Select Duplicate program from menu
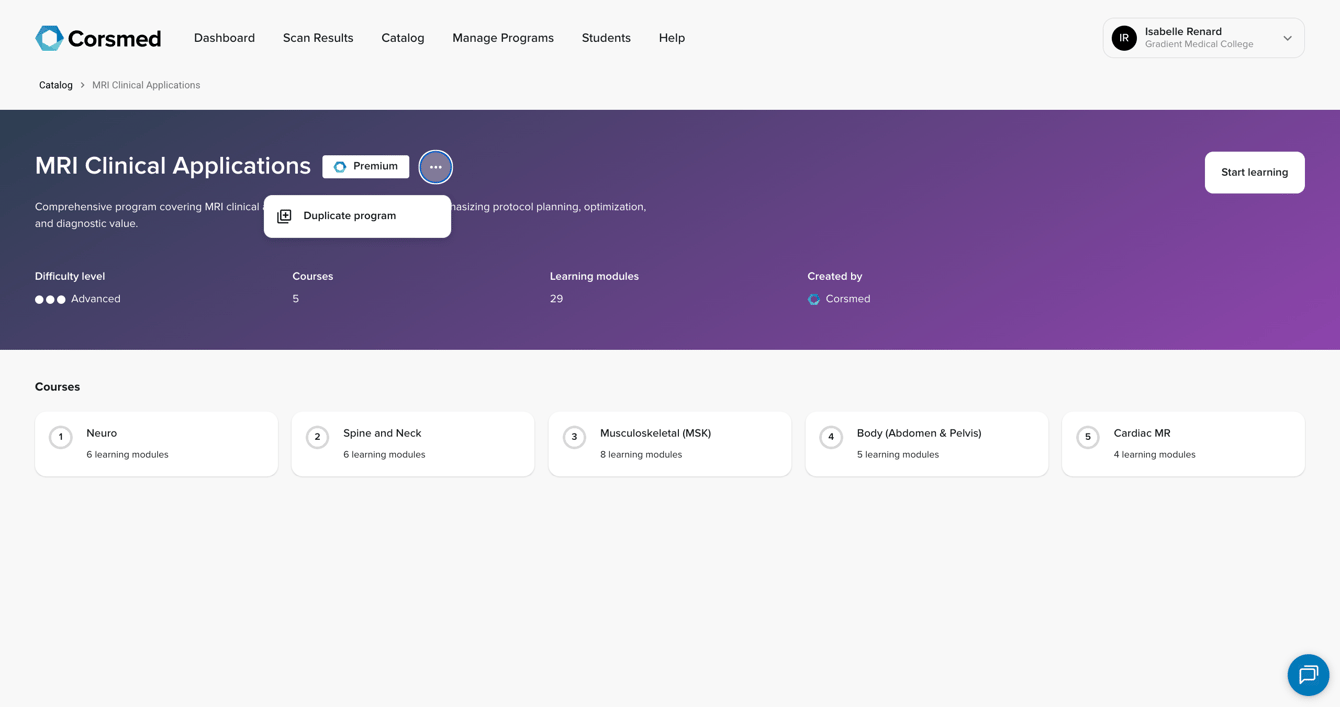 [350, 216]
